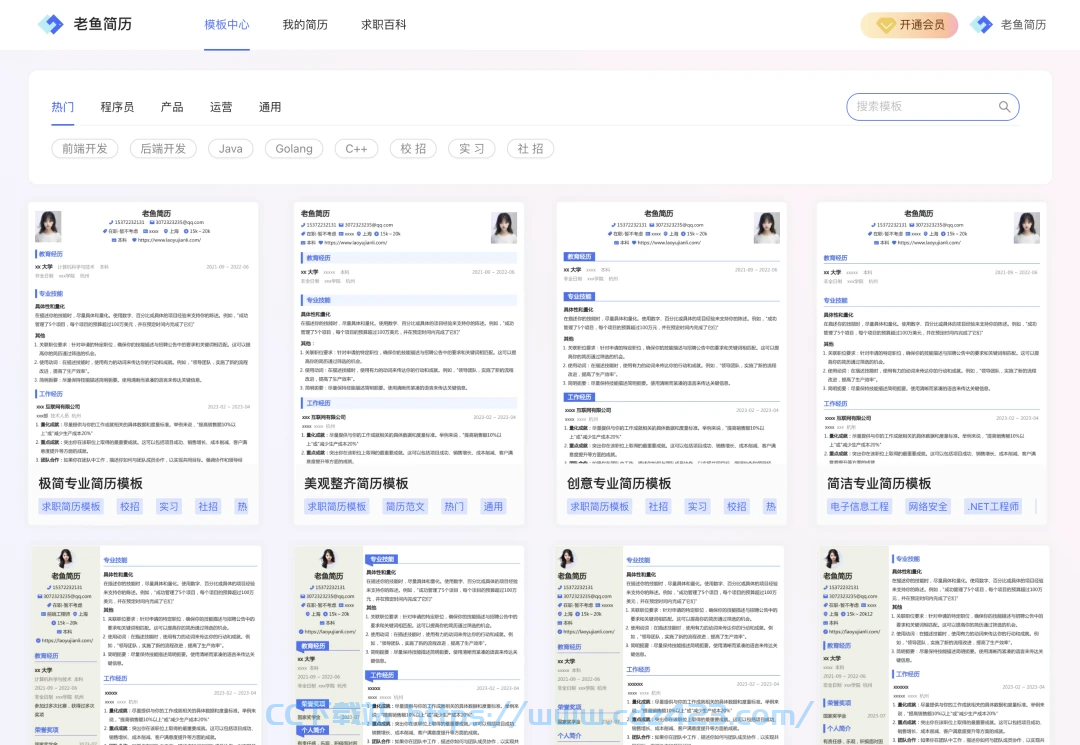Click the 电子信息工程 tag
1080x745 pixels.
coord(860,507)
